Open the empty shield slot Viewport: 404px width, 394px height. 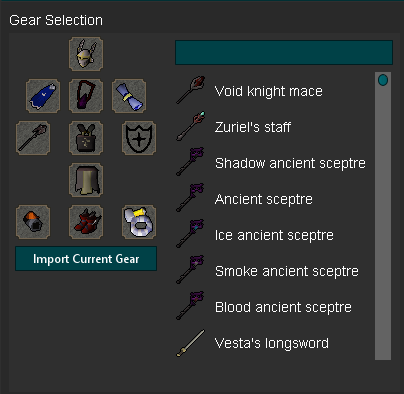coord(139,138)
